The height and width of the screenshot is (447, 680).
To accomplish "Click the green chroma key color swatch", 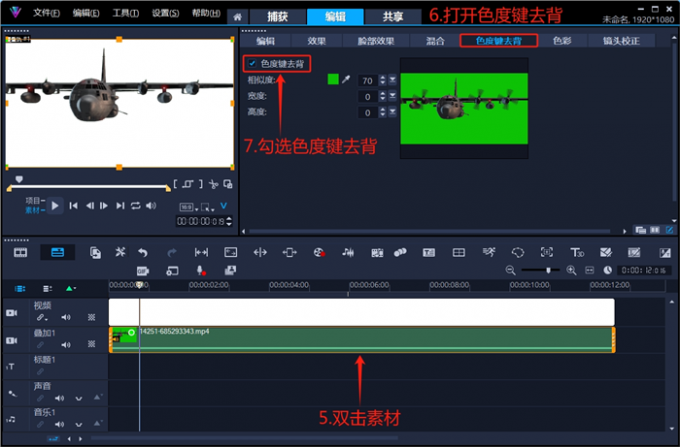I will click(332, 80).
